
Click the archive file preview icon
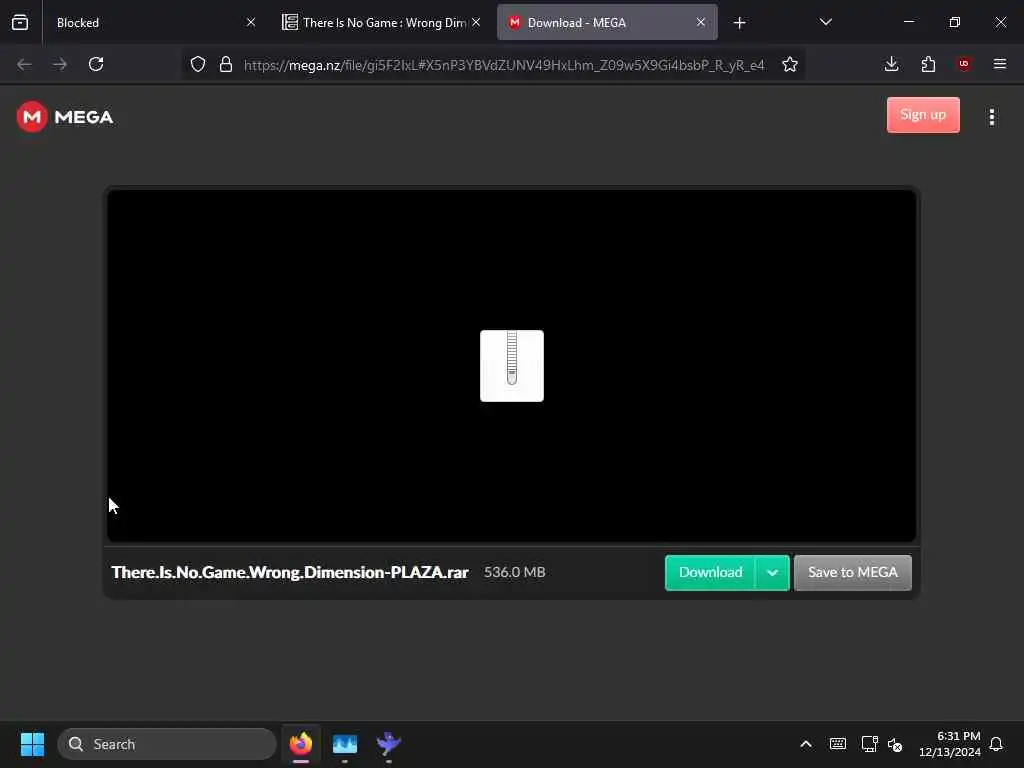(511, 366)
